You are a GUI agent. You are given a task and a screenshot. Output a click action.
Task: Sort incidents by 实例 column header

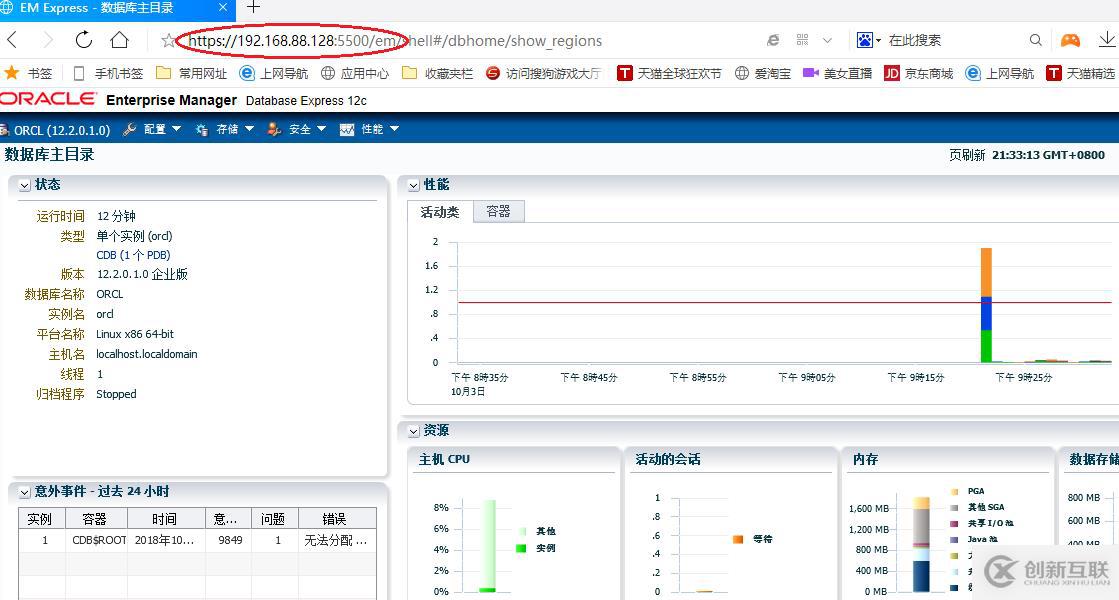[x=41, y=519]
